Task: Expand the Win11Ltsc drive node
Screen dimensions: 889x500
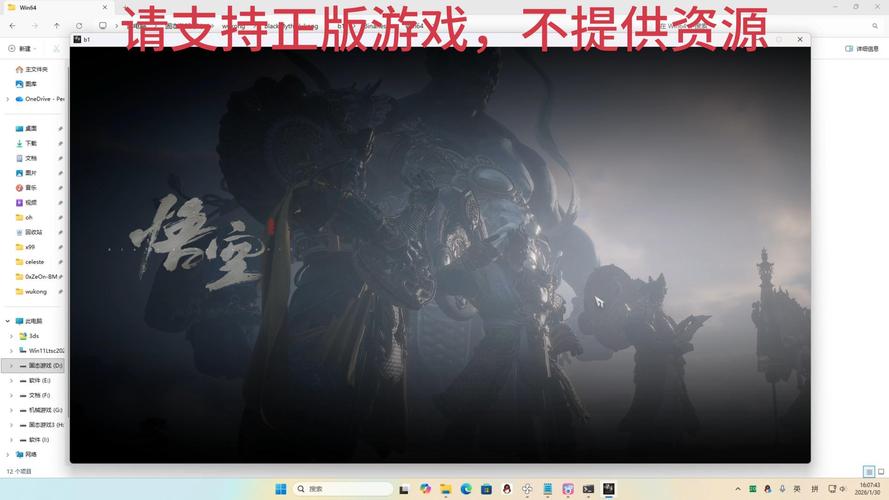Action: pyautogui.click(x=11, y=351)
